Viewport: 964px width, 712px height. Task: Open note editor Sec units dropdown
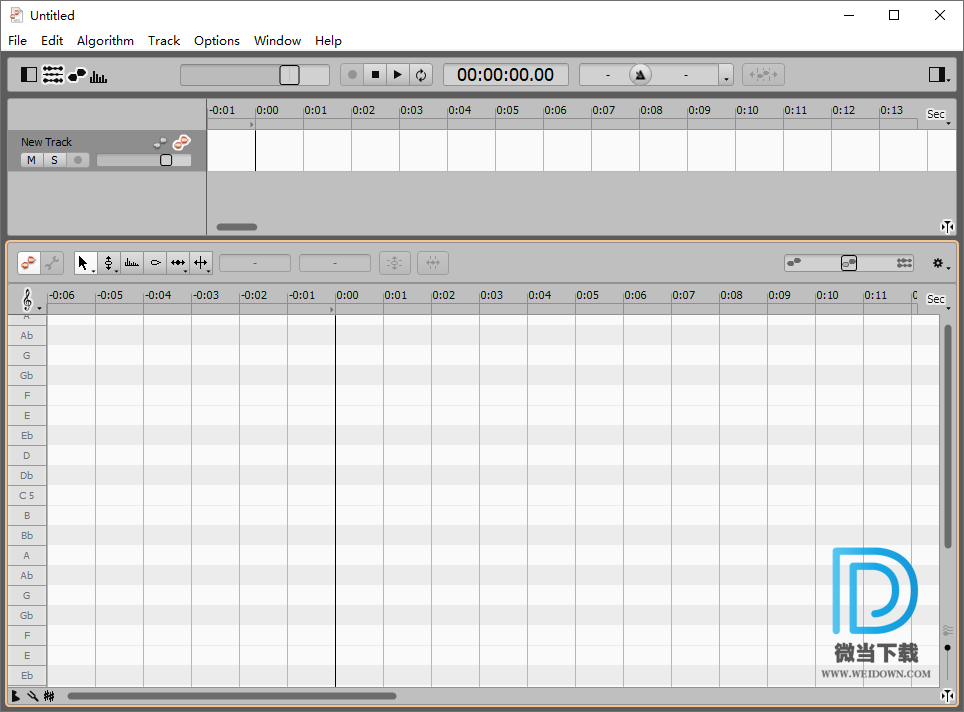[x=938, y=300]
